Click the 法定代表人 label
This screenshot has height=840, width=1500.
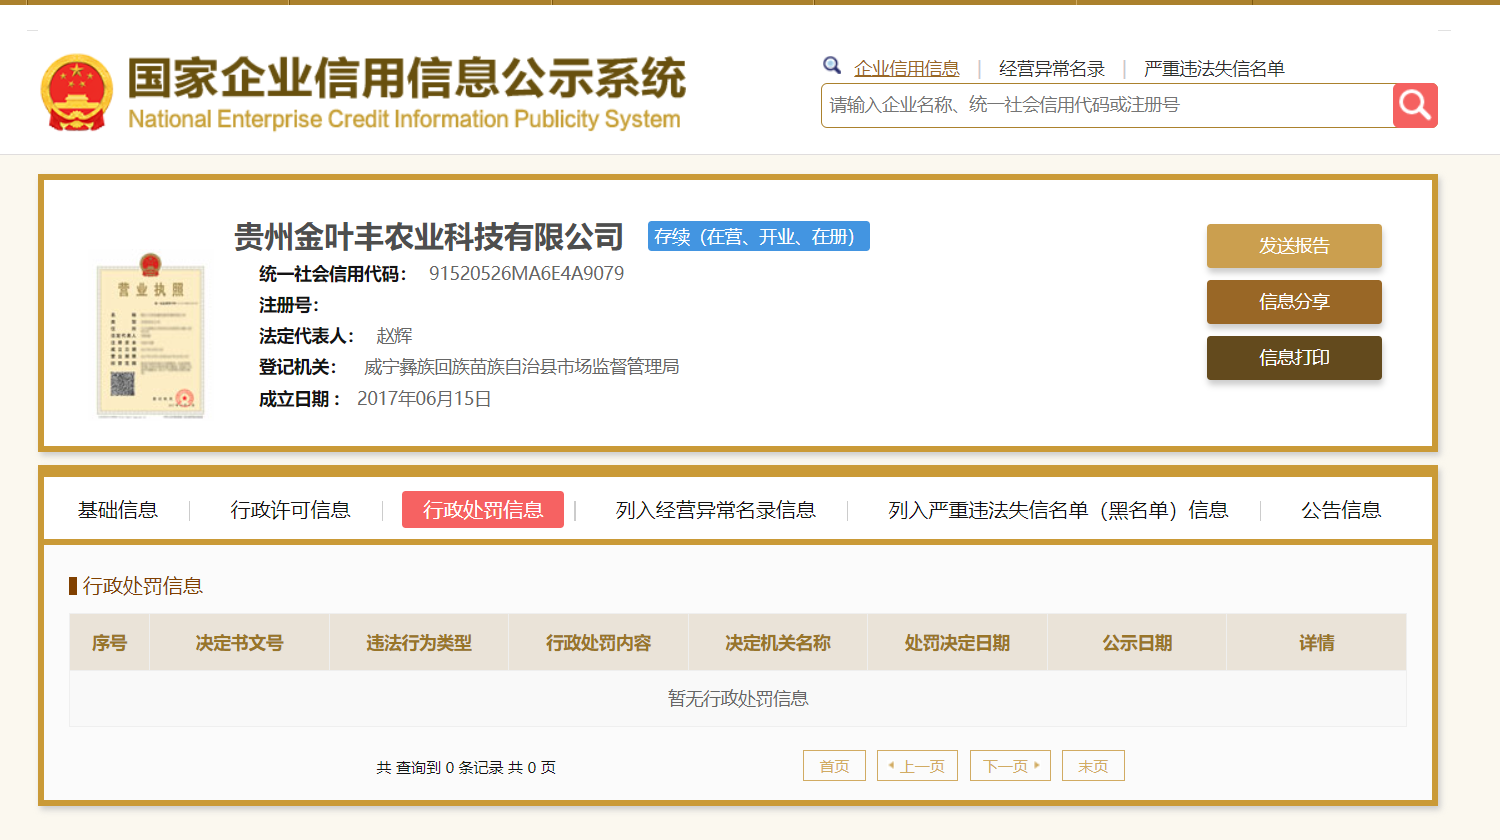306,336
